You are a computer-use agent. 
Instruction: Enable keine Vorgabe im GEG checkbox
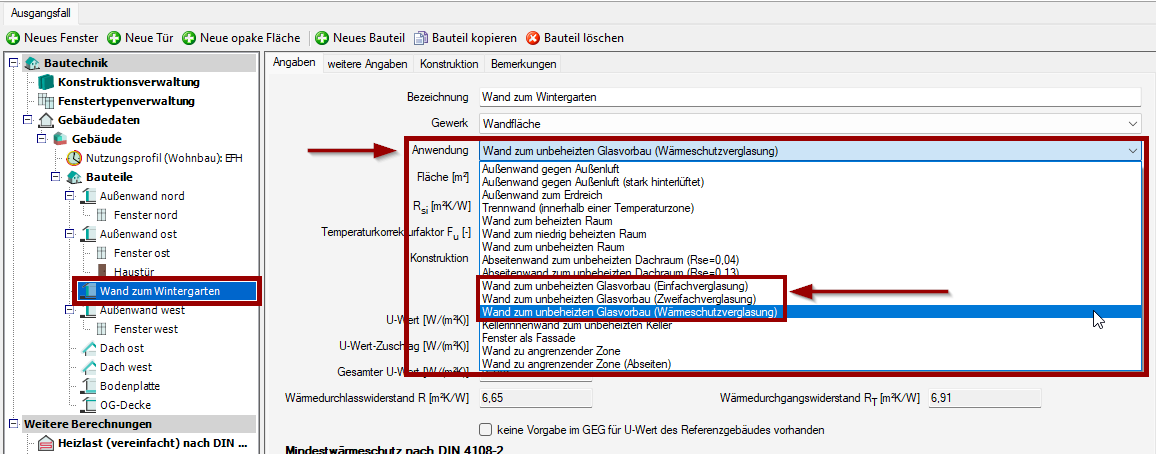tap(485, 430)
